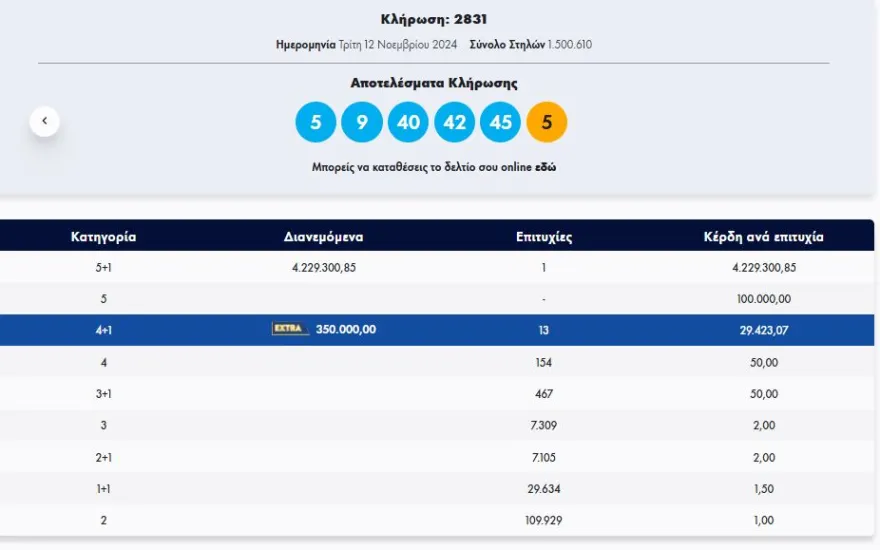Click the 109.929 successes in category 2
The width and height of the screenshot is (880, 550).
point(544,520)
